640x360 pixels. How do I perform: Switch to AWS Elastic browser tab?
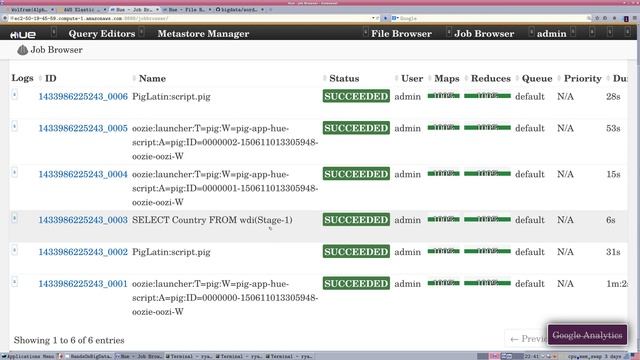click(81, 9)
